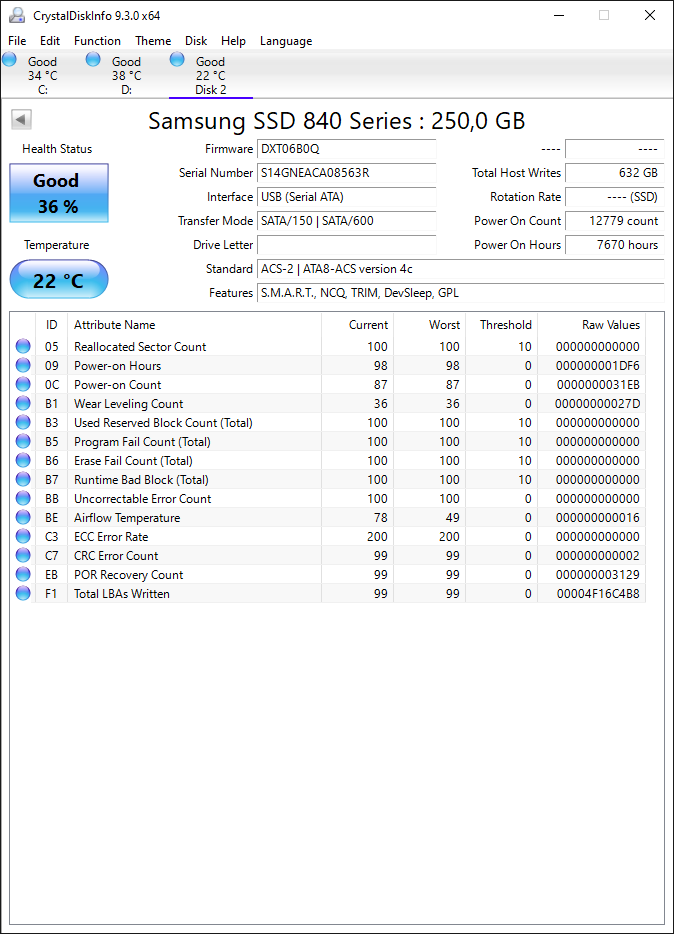Click status orb for Airflow Temperature

[23, 518]
